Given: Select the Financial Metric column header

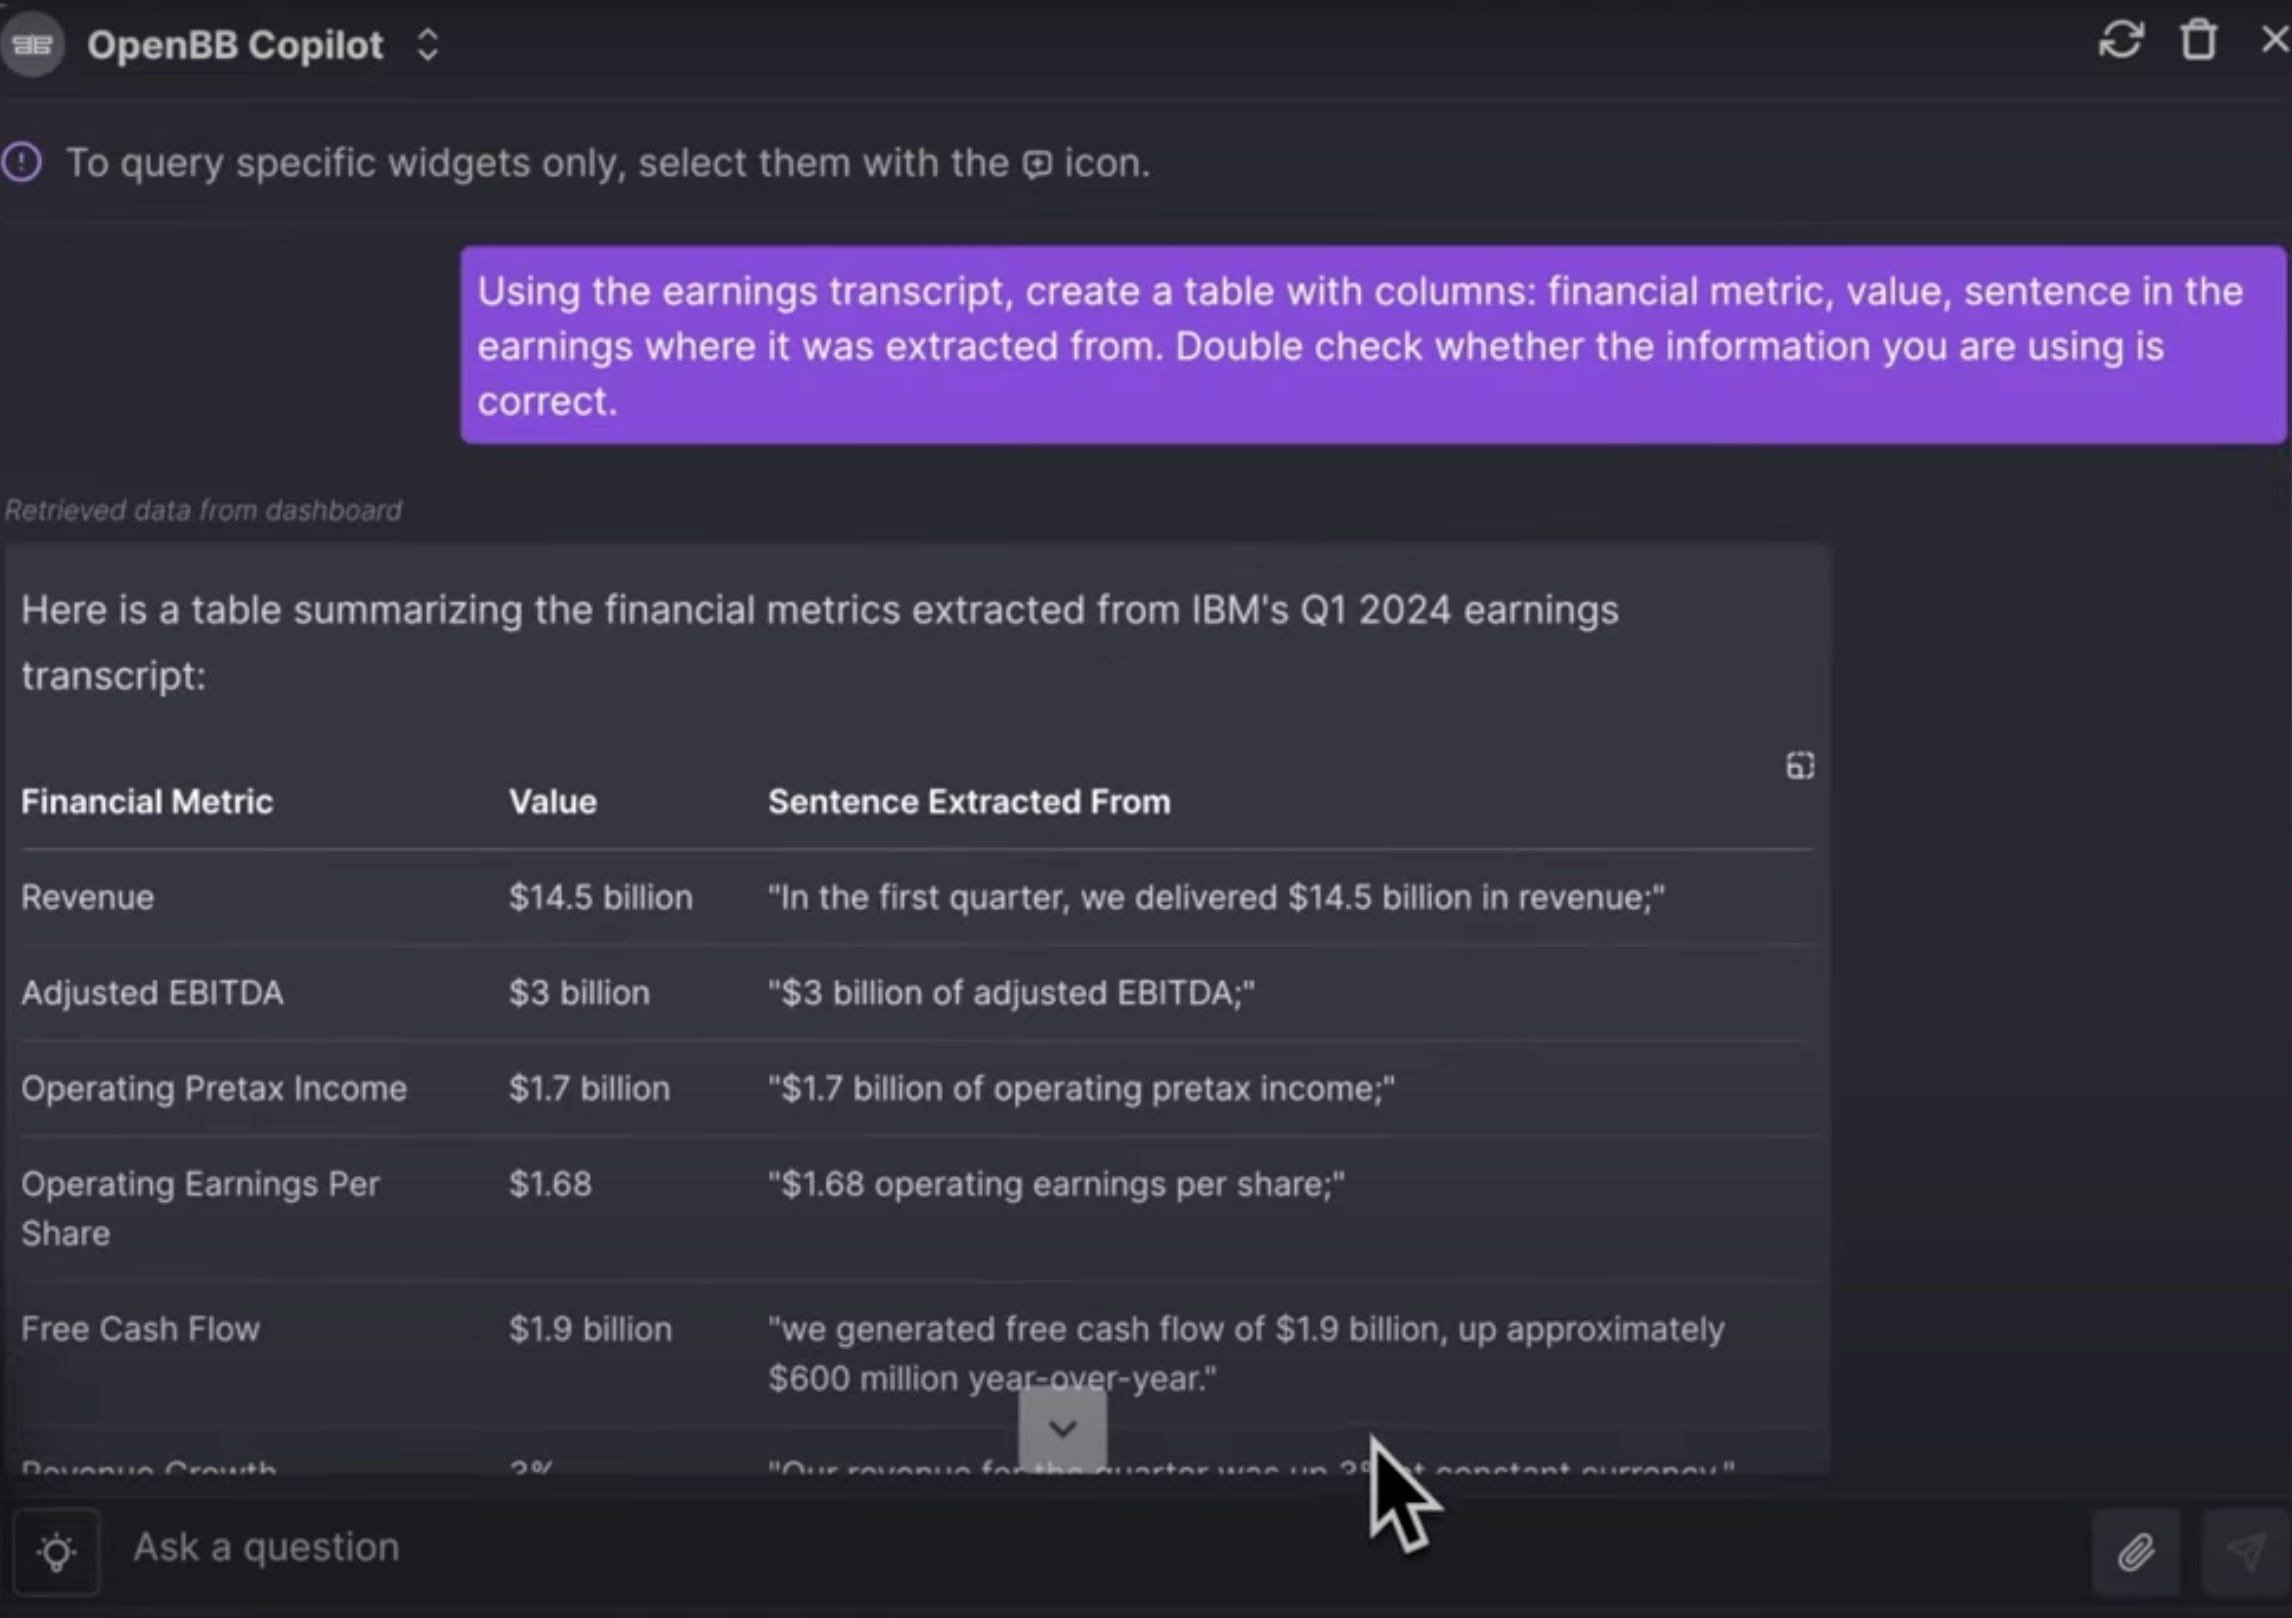Looking at the screenshot, I should pyautogui.click(x=147, y=802).
